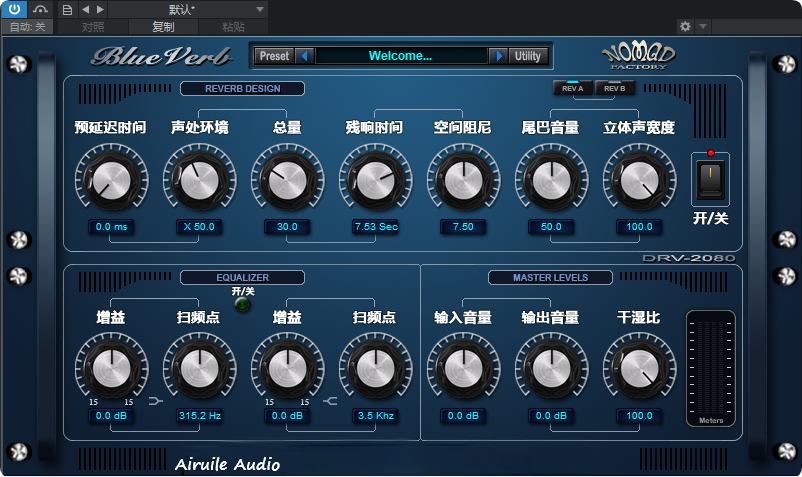
Task: Select next BlueVerb preset right arrow
Action: [x=498, y=56]
